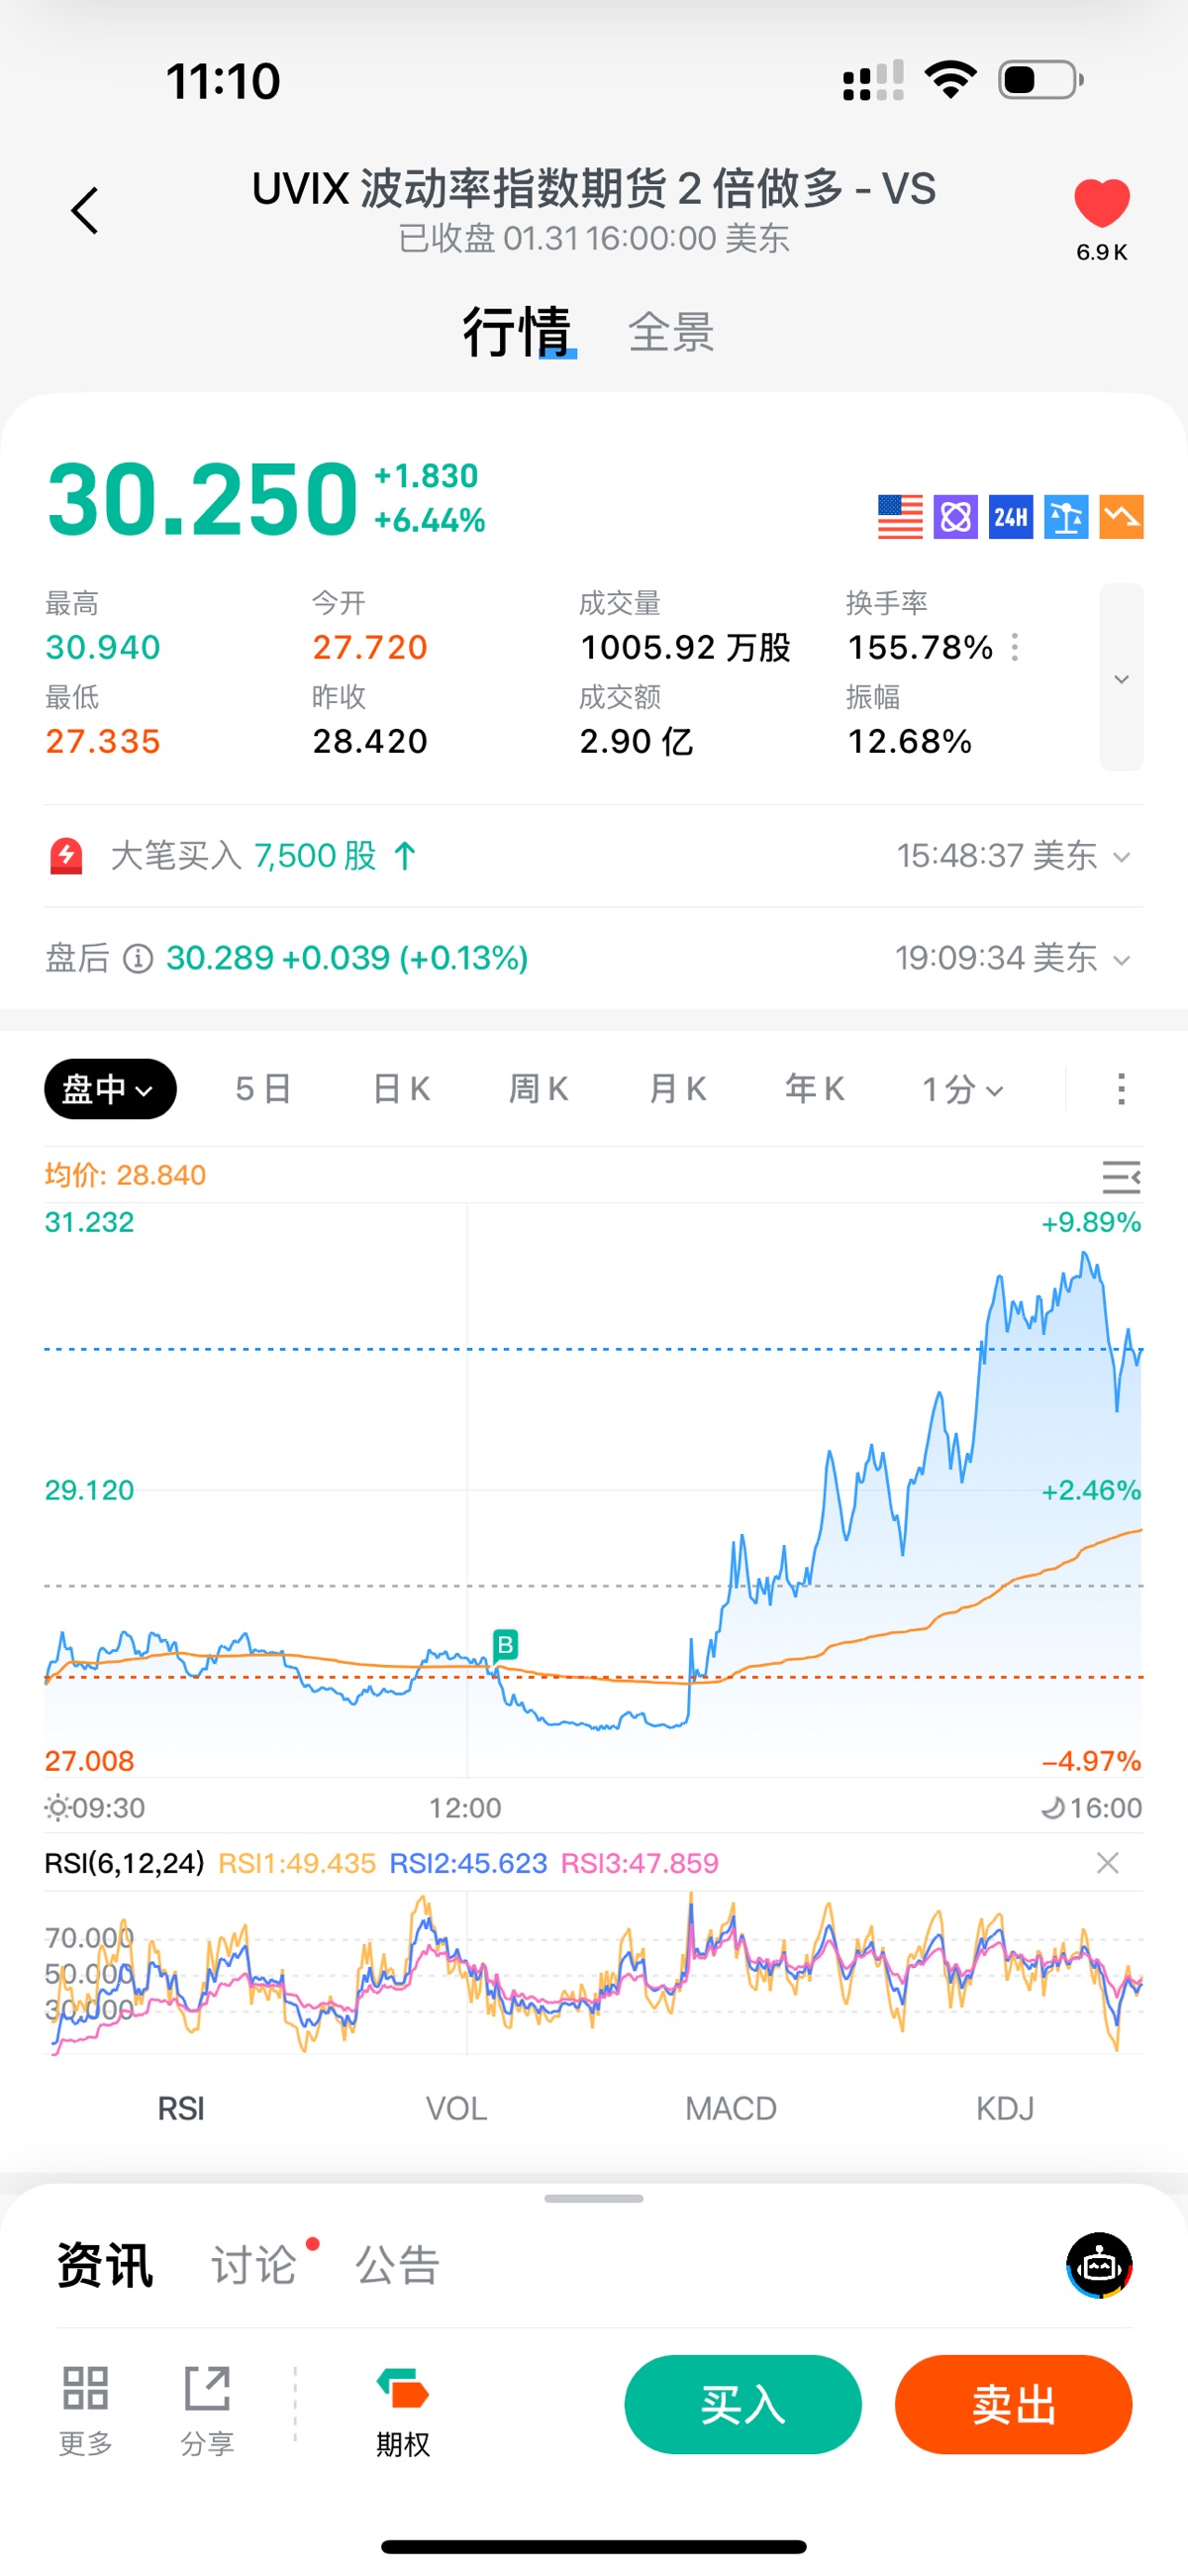
Task: Switch indicator to MACD
Action: click(x=730, y=2108)
